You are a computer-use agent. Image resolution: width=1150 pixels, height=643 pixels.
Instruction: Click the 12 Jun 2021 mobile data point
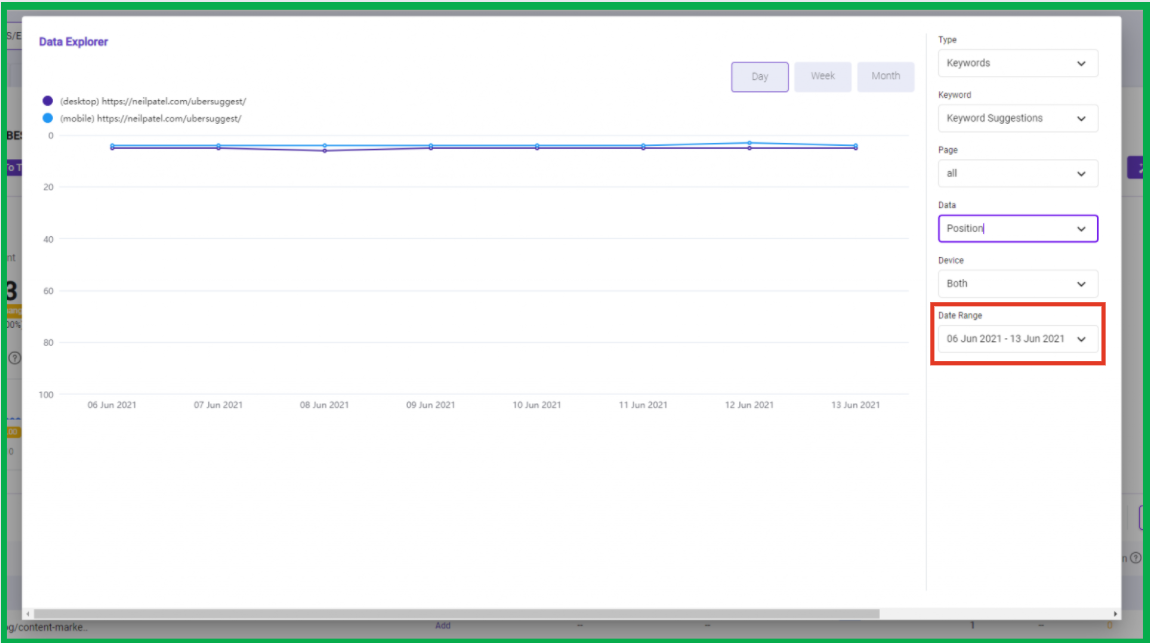(749, 143)
